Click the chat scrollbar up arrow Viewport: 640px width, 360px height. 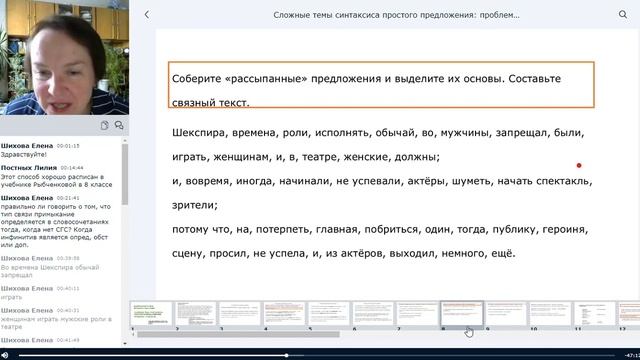click(x=125, y=140)
